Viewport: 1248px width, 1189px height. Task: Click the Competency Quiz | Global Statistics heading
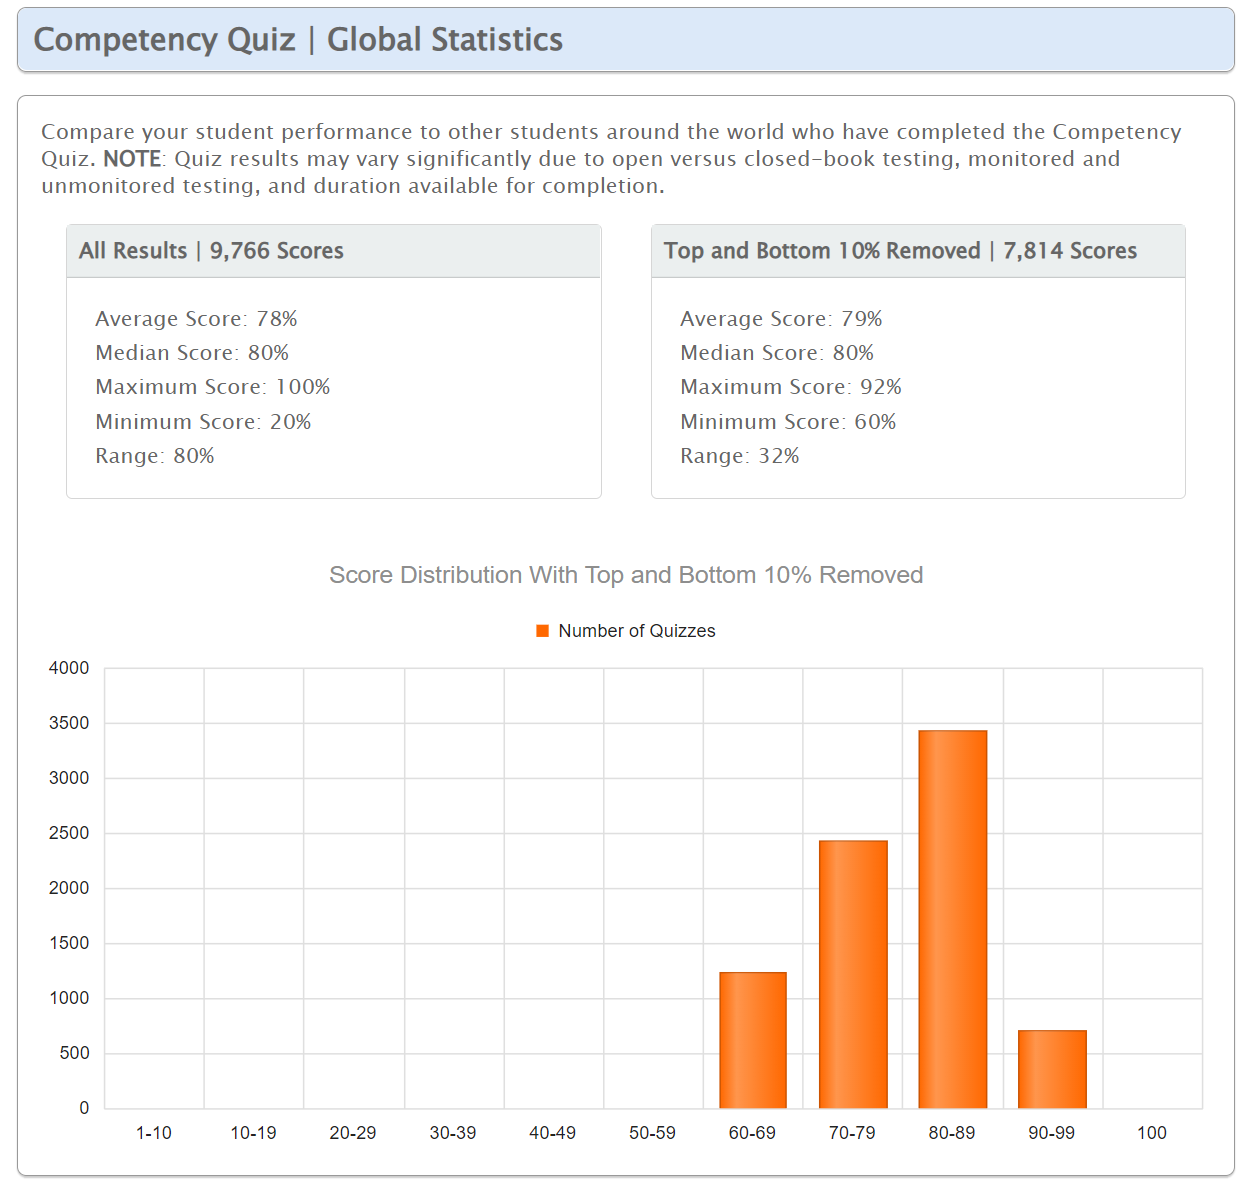click(x=298, y=39)
